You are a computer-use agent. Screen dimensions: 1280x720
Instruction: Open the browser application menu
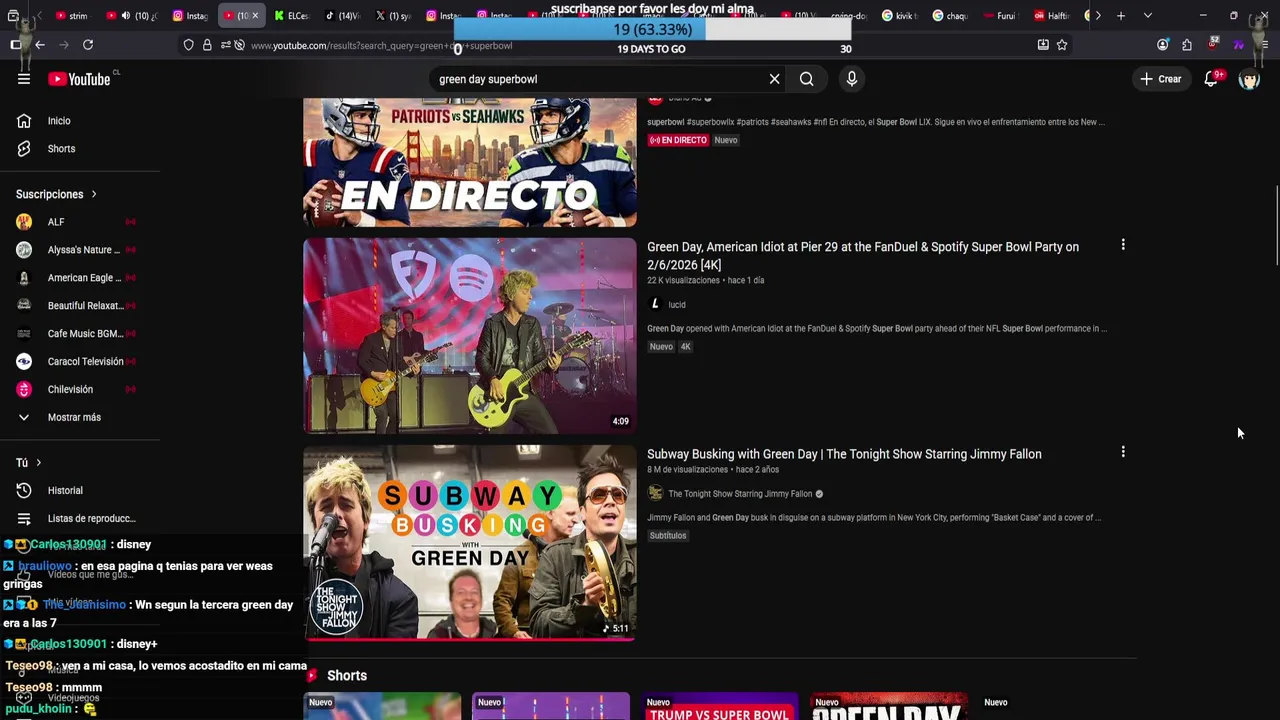tap(1265, 45)
